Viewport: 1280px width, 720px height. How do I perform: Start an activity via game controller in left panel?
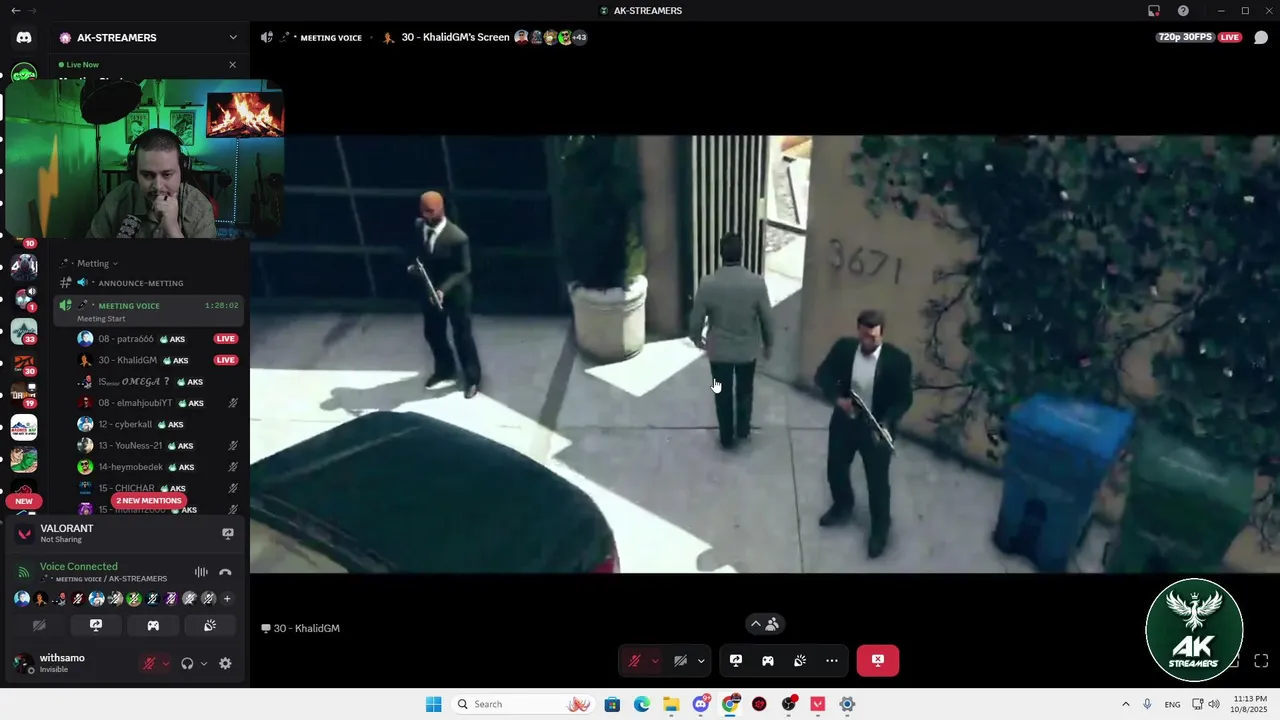pyautogui.click(x=153, y=625)
